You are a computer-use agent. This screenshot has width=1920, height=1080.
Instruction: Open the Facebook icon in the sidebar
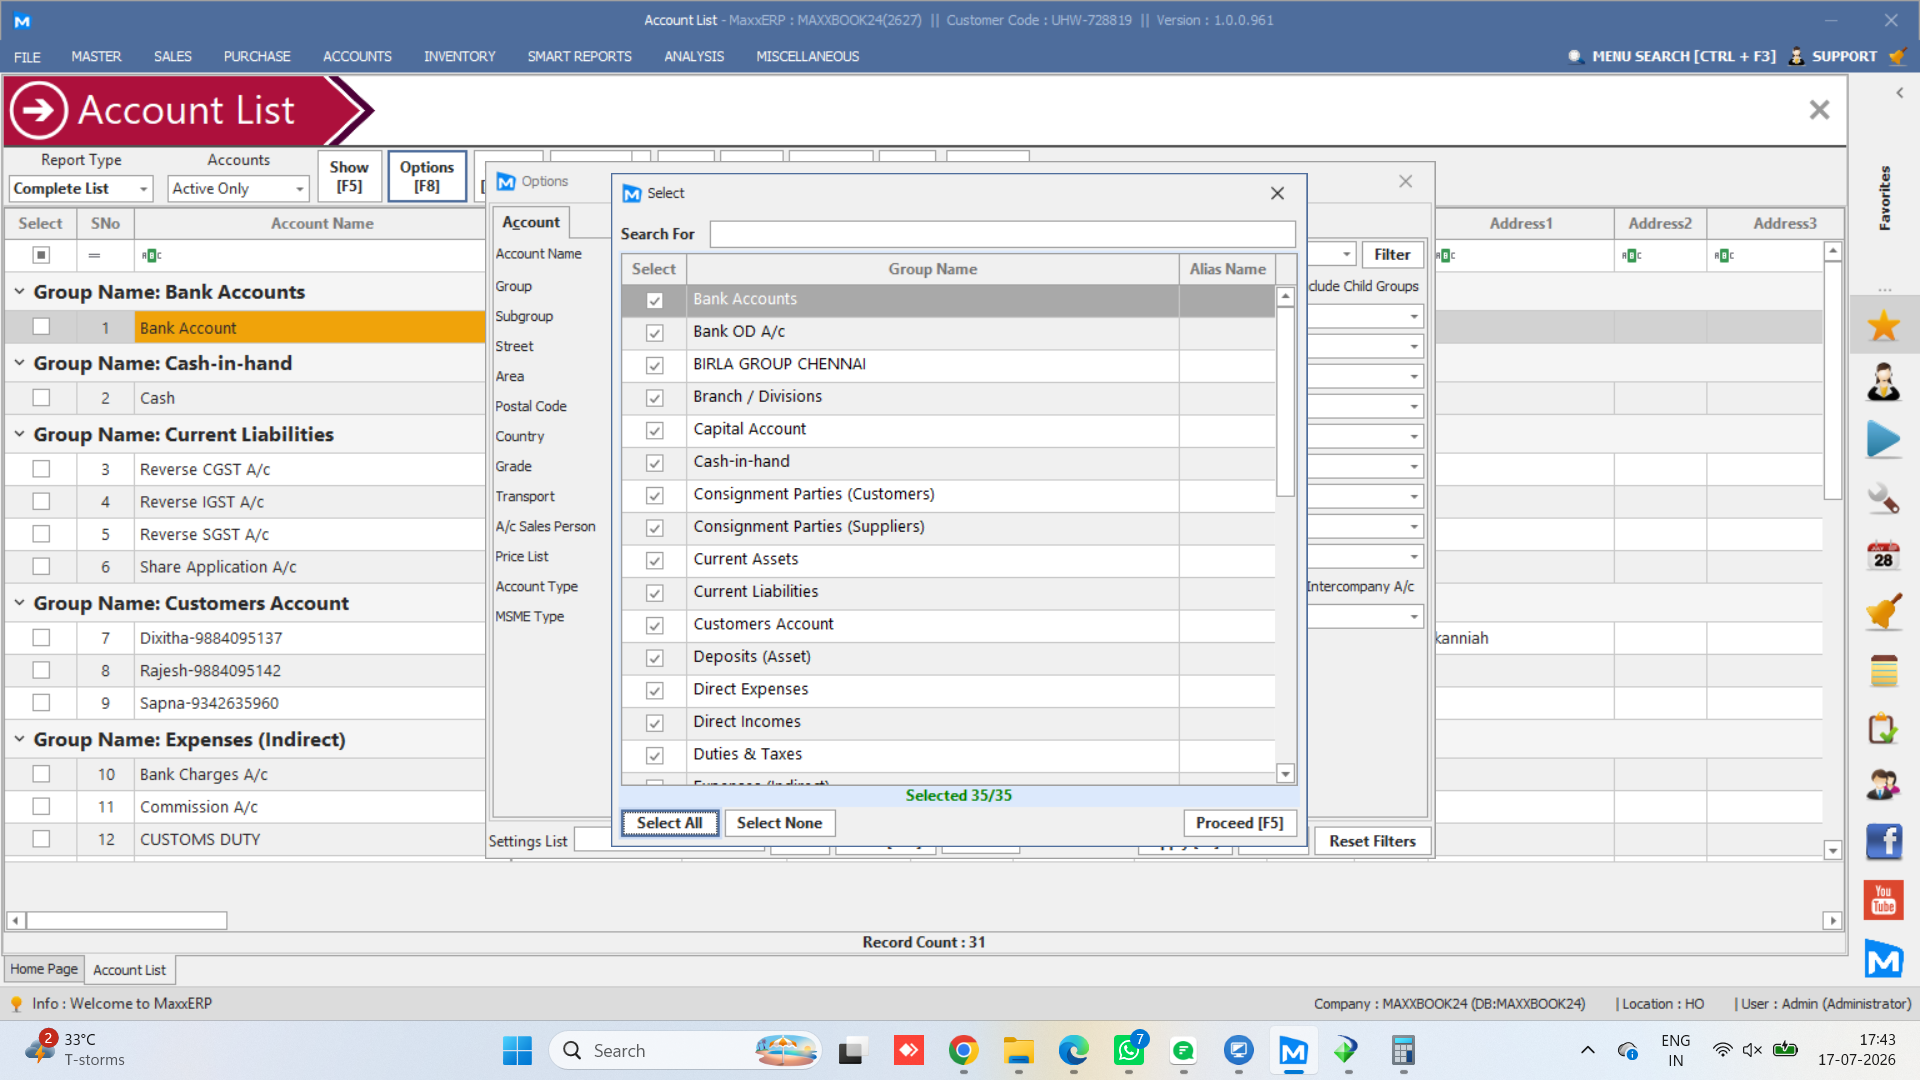1883,842
